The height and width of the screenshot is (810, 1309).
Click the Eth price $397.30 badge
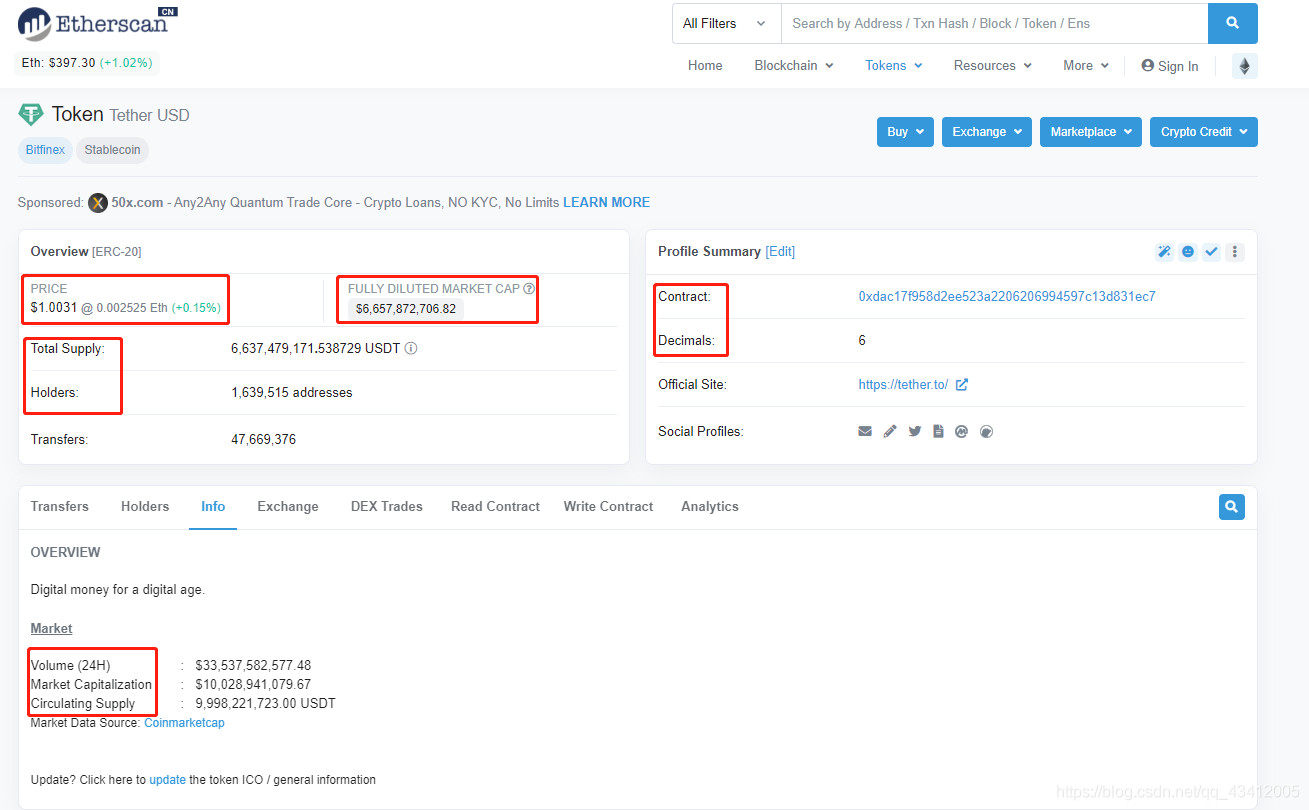87,63
